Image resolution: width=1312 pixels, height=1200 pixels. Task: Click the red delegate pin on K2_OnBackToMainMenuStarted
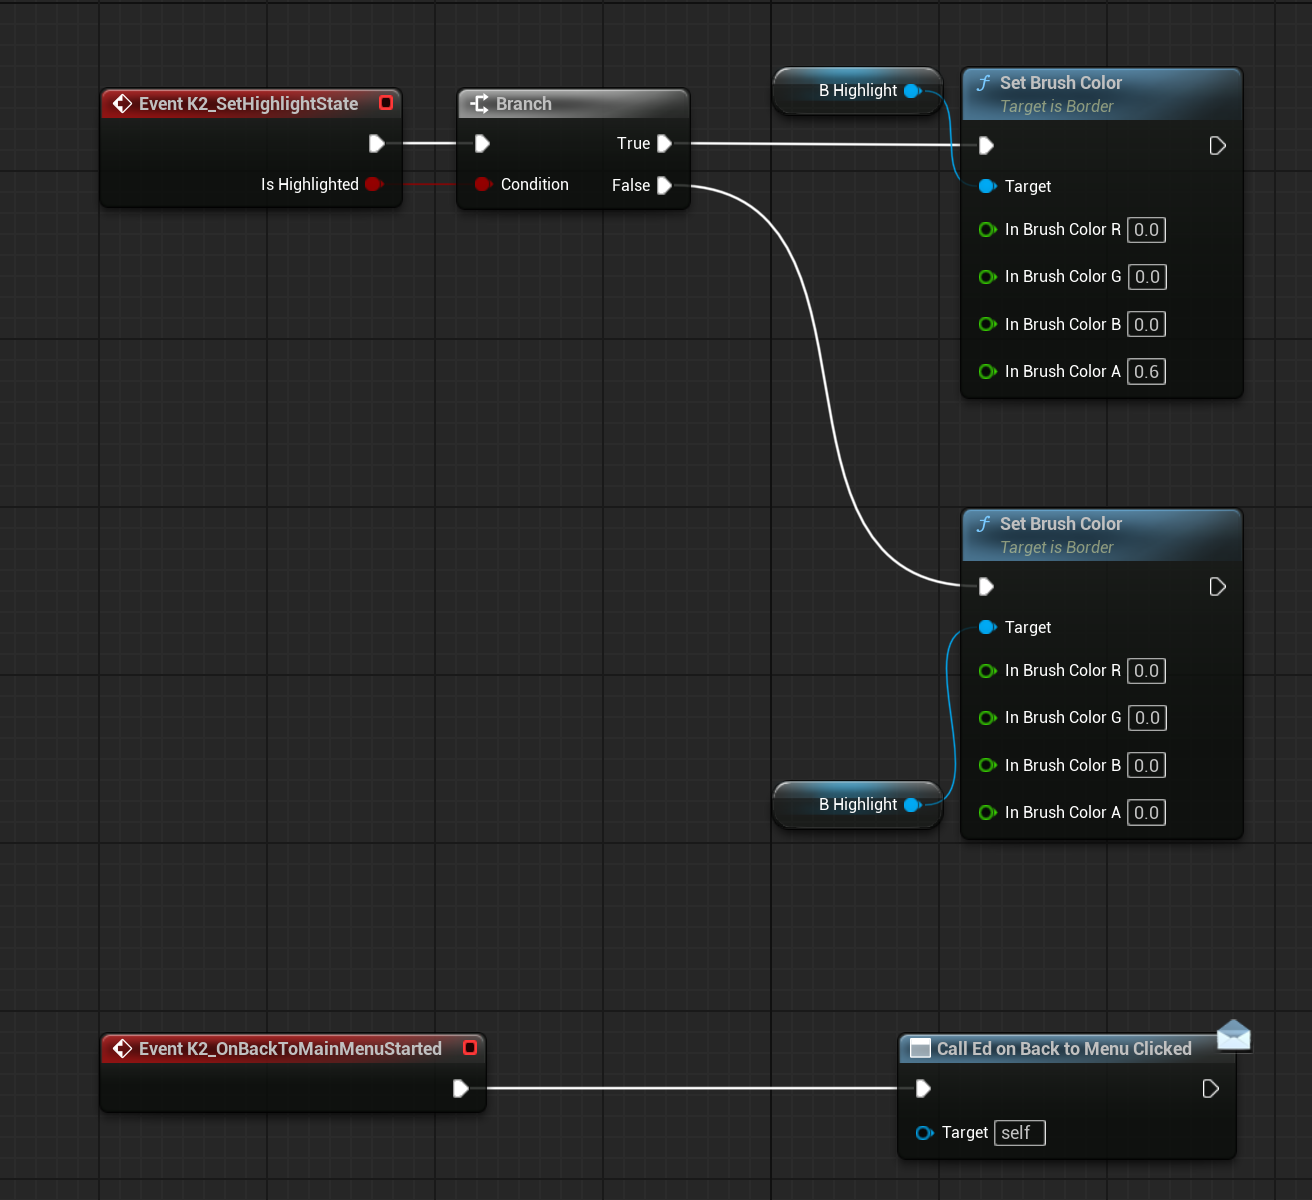(x=470, y=1048)
